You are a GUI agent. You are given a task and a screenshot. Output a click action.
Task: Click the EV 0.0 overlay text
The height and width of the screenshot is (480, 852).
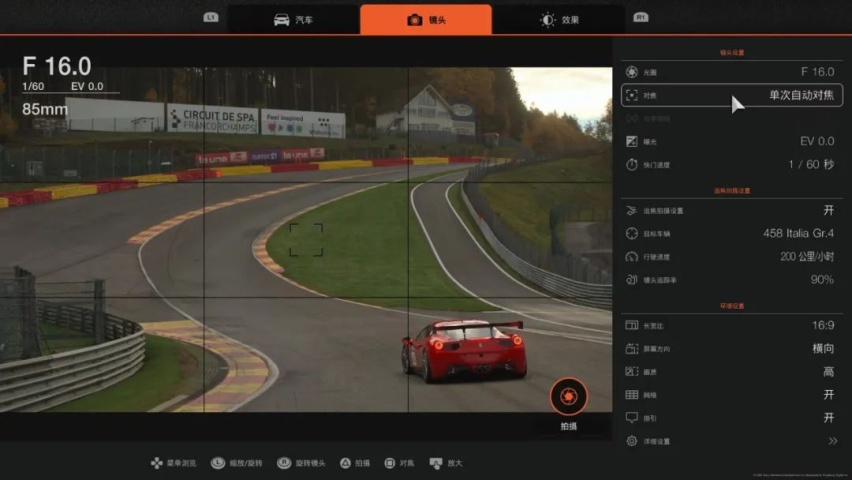point(87,86)
